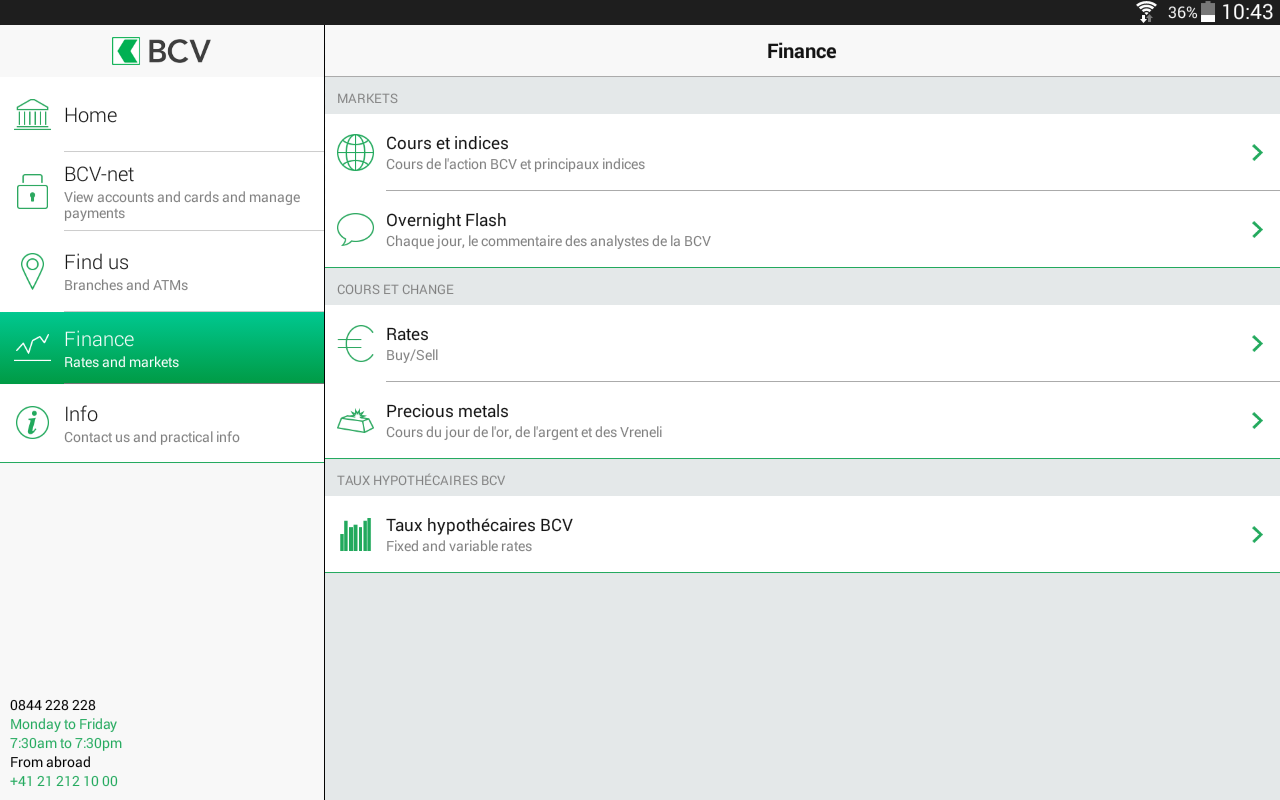Open the Overnight Flash title
The image size is (1280, 800).
(x=446, y=220)
